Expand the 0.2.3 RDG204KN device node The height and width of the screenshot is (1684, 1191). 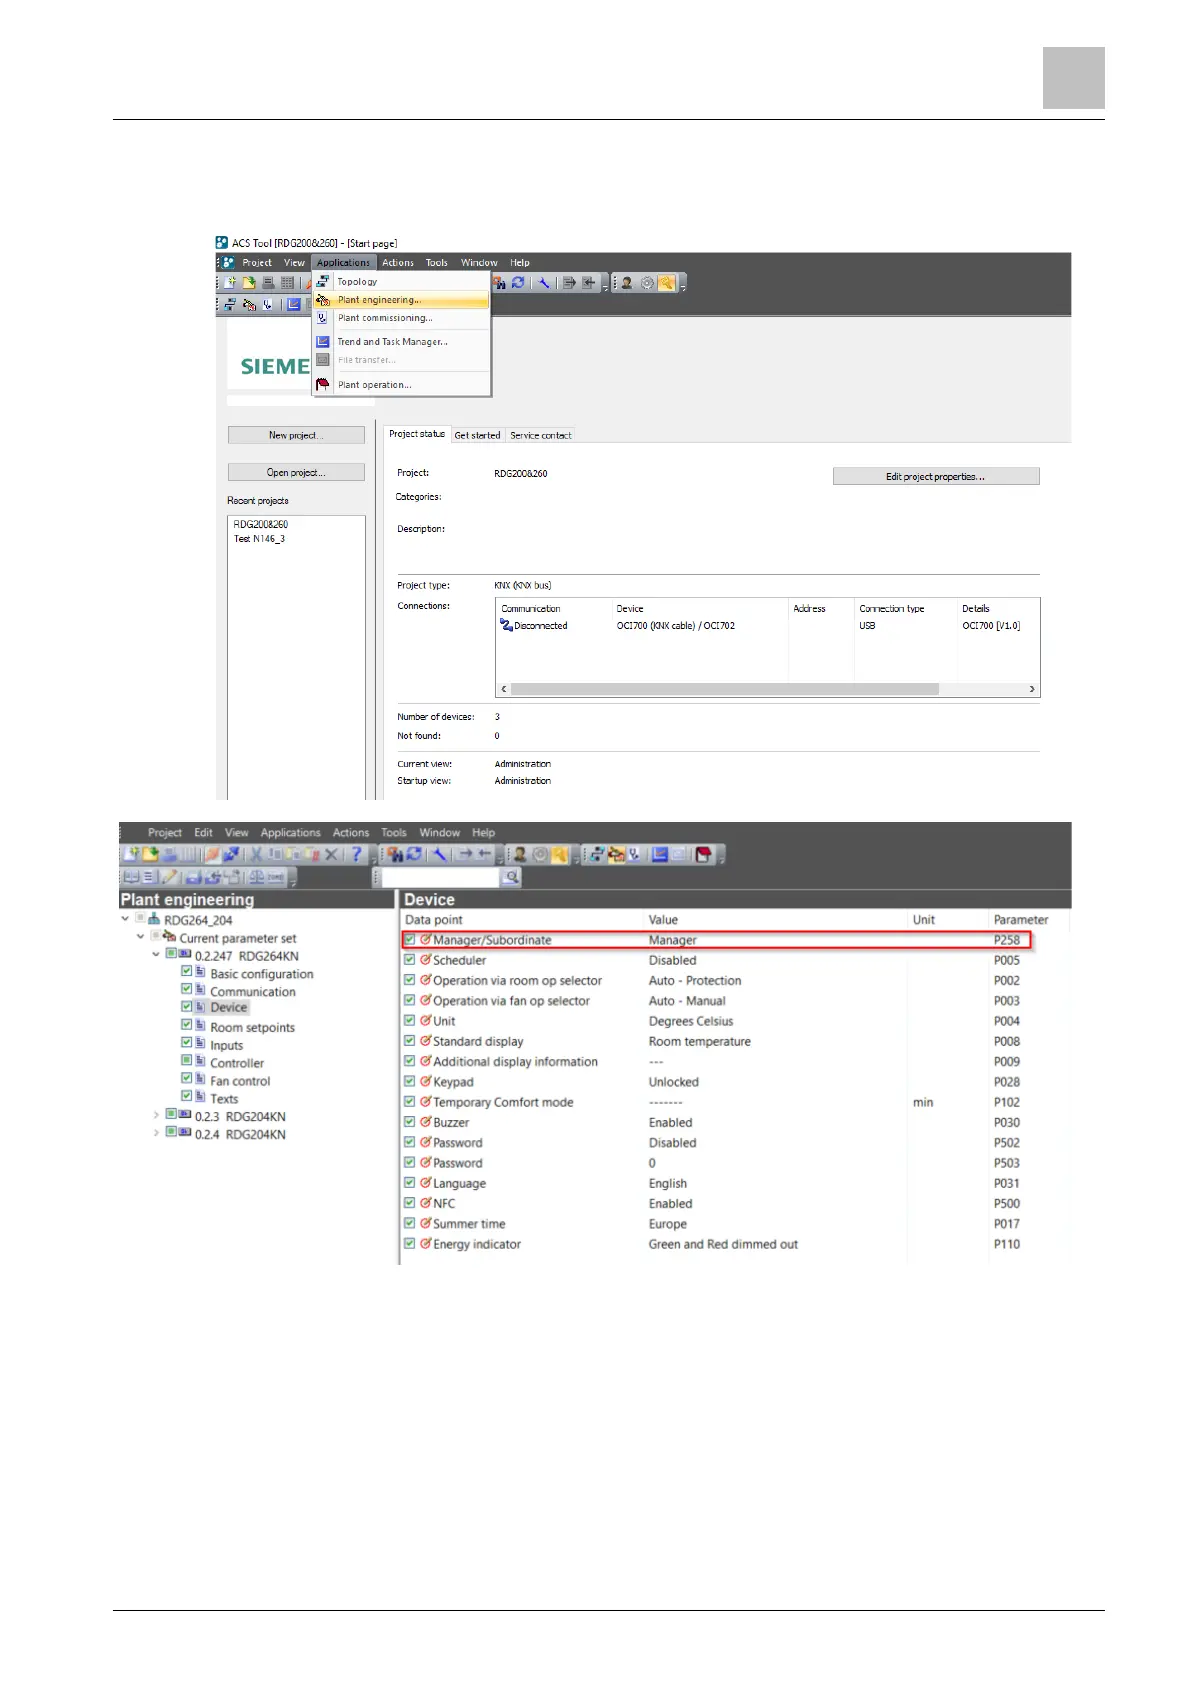(156, 1114)
